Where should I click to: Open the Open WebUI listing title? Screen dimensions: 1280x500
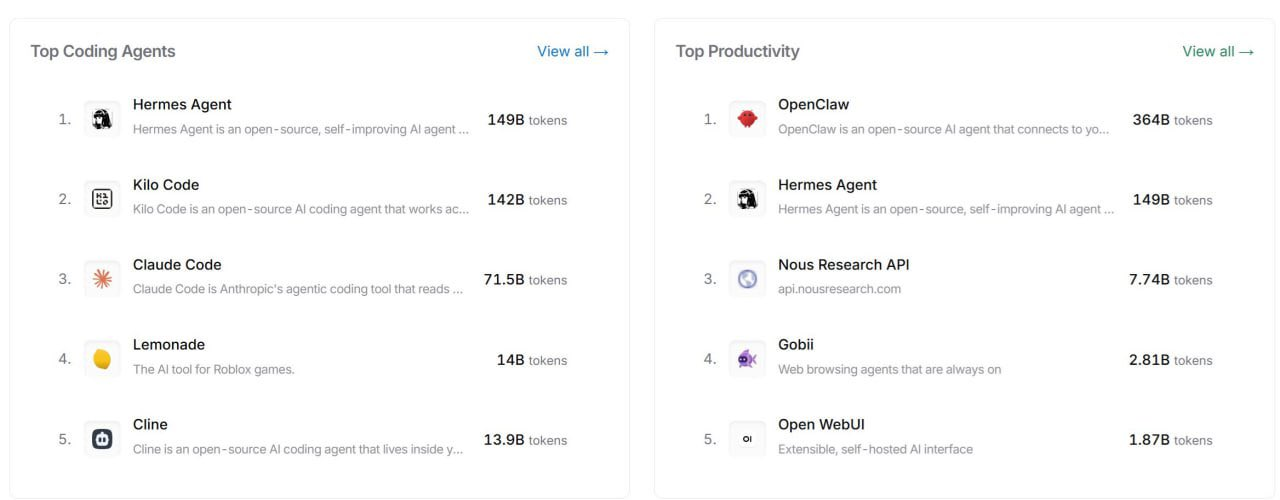(821, 425)
